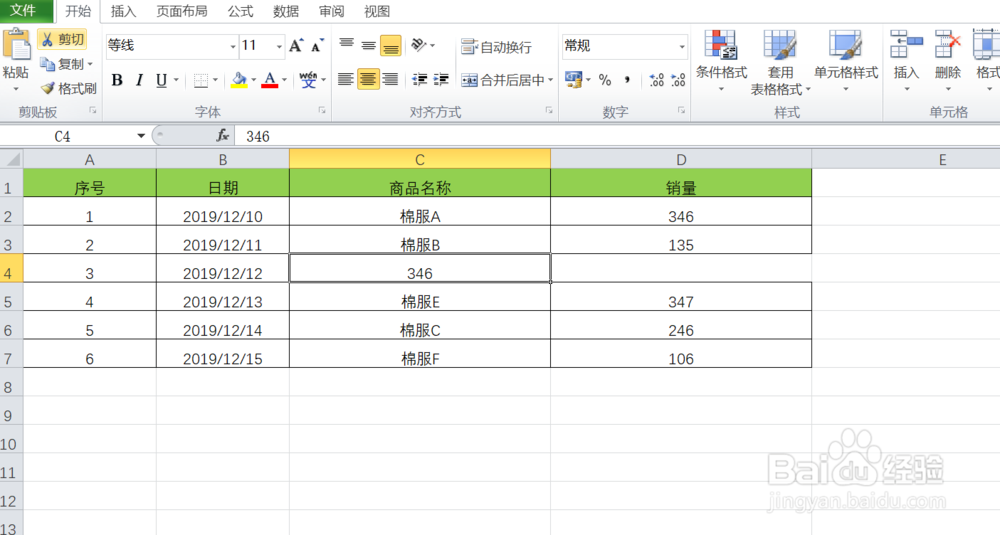The width and height of the screenshot is (1000, 535).
Task: Apply red font color A
Action: (270, 80)
